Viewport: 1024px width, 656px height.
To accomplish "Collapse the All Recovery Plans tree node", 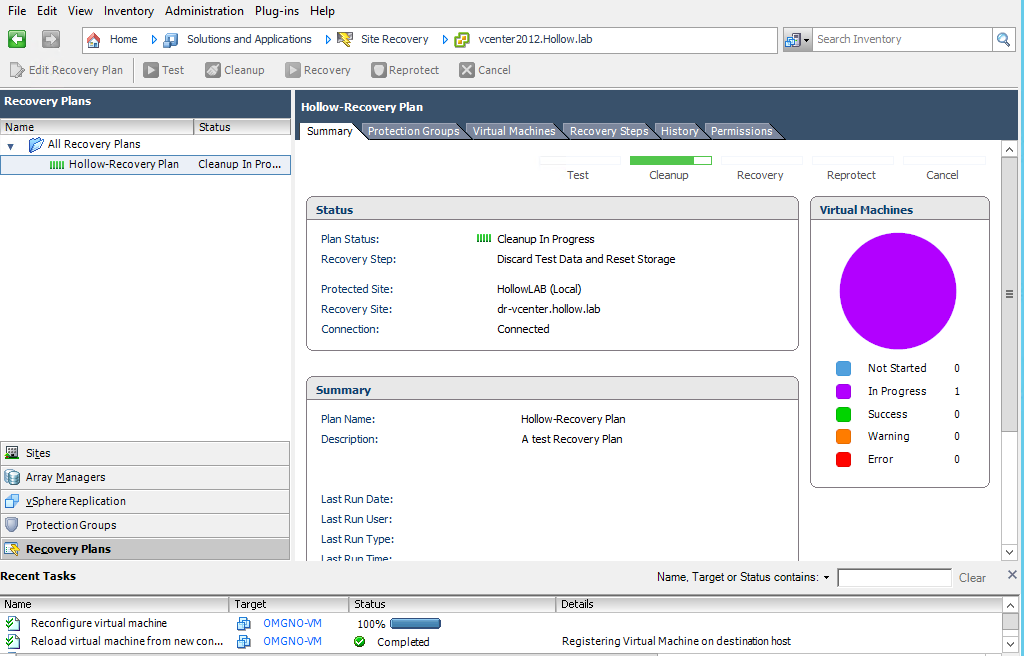I will [9, 144].
